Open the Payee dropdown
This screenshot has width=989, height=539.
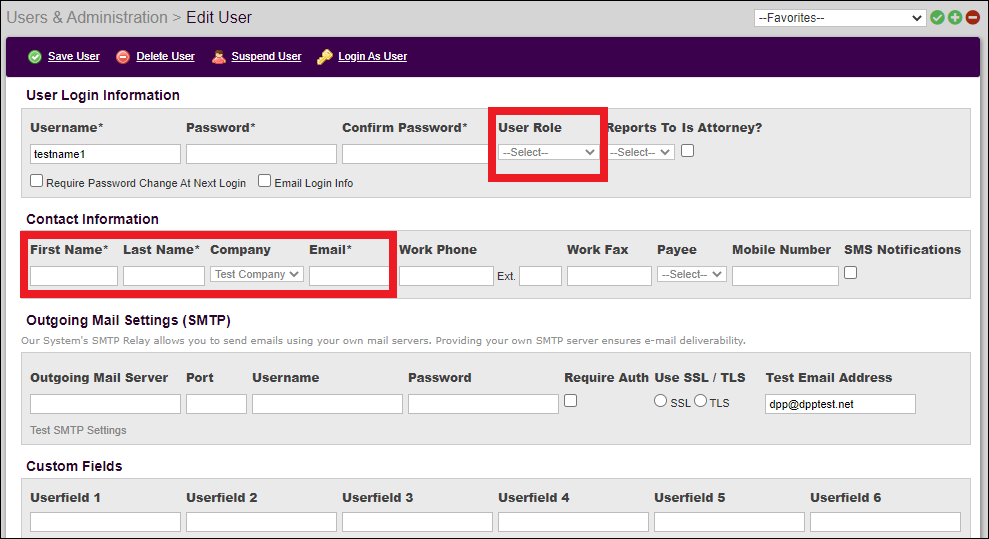pos(692,274)
